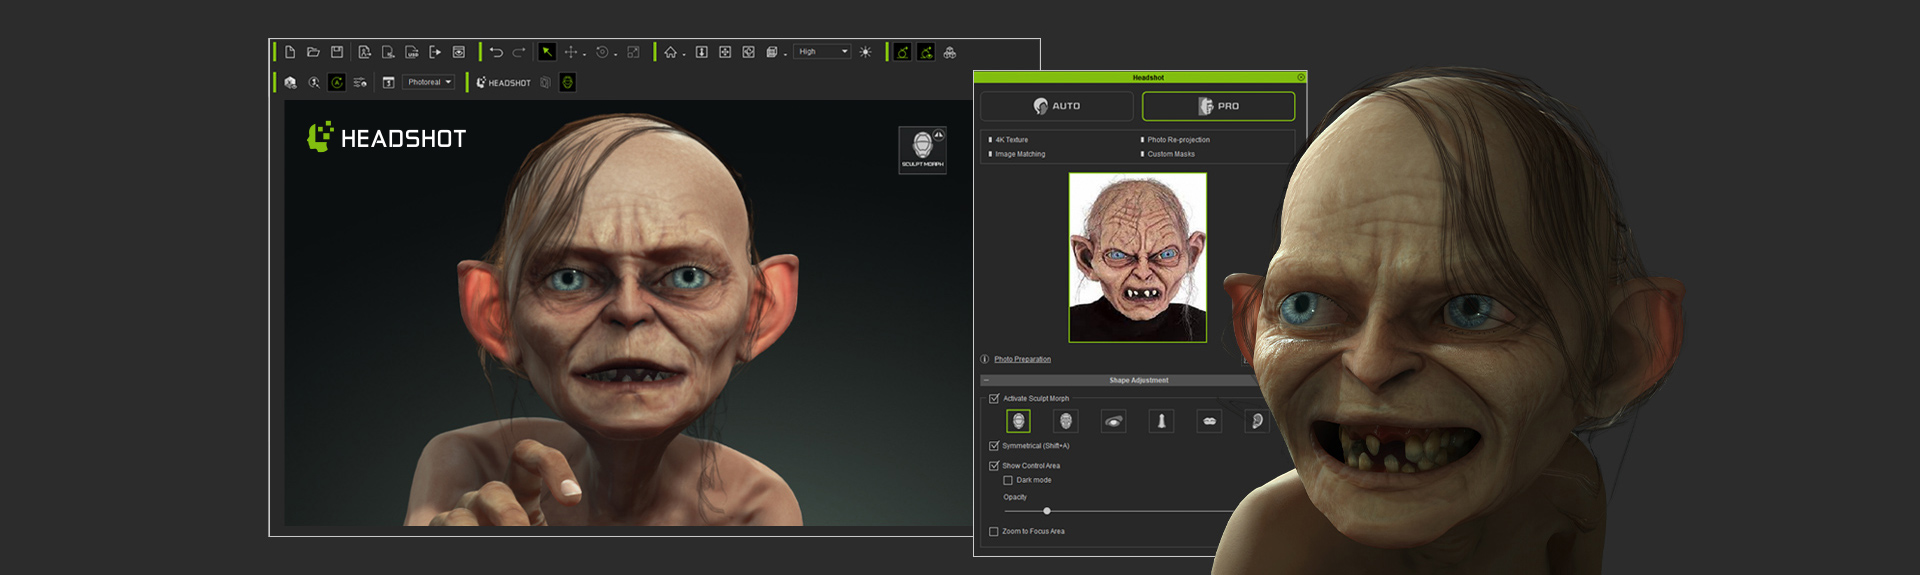
Task: Save the project with floppy icon
Action: [337, 52]
